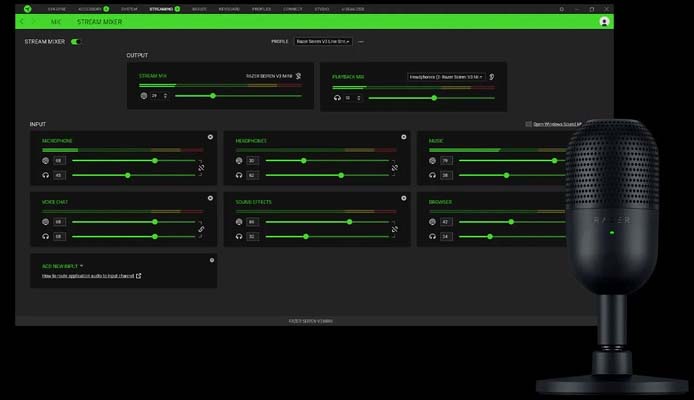694x400 pixels.
Task: Open the Headphones channel settings gear
Action: click(x=403, y=137)
